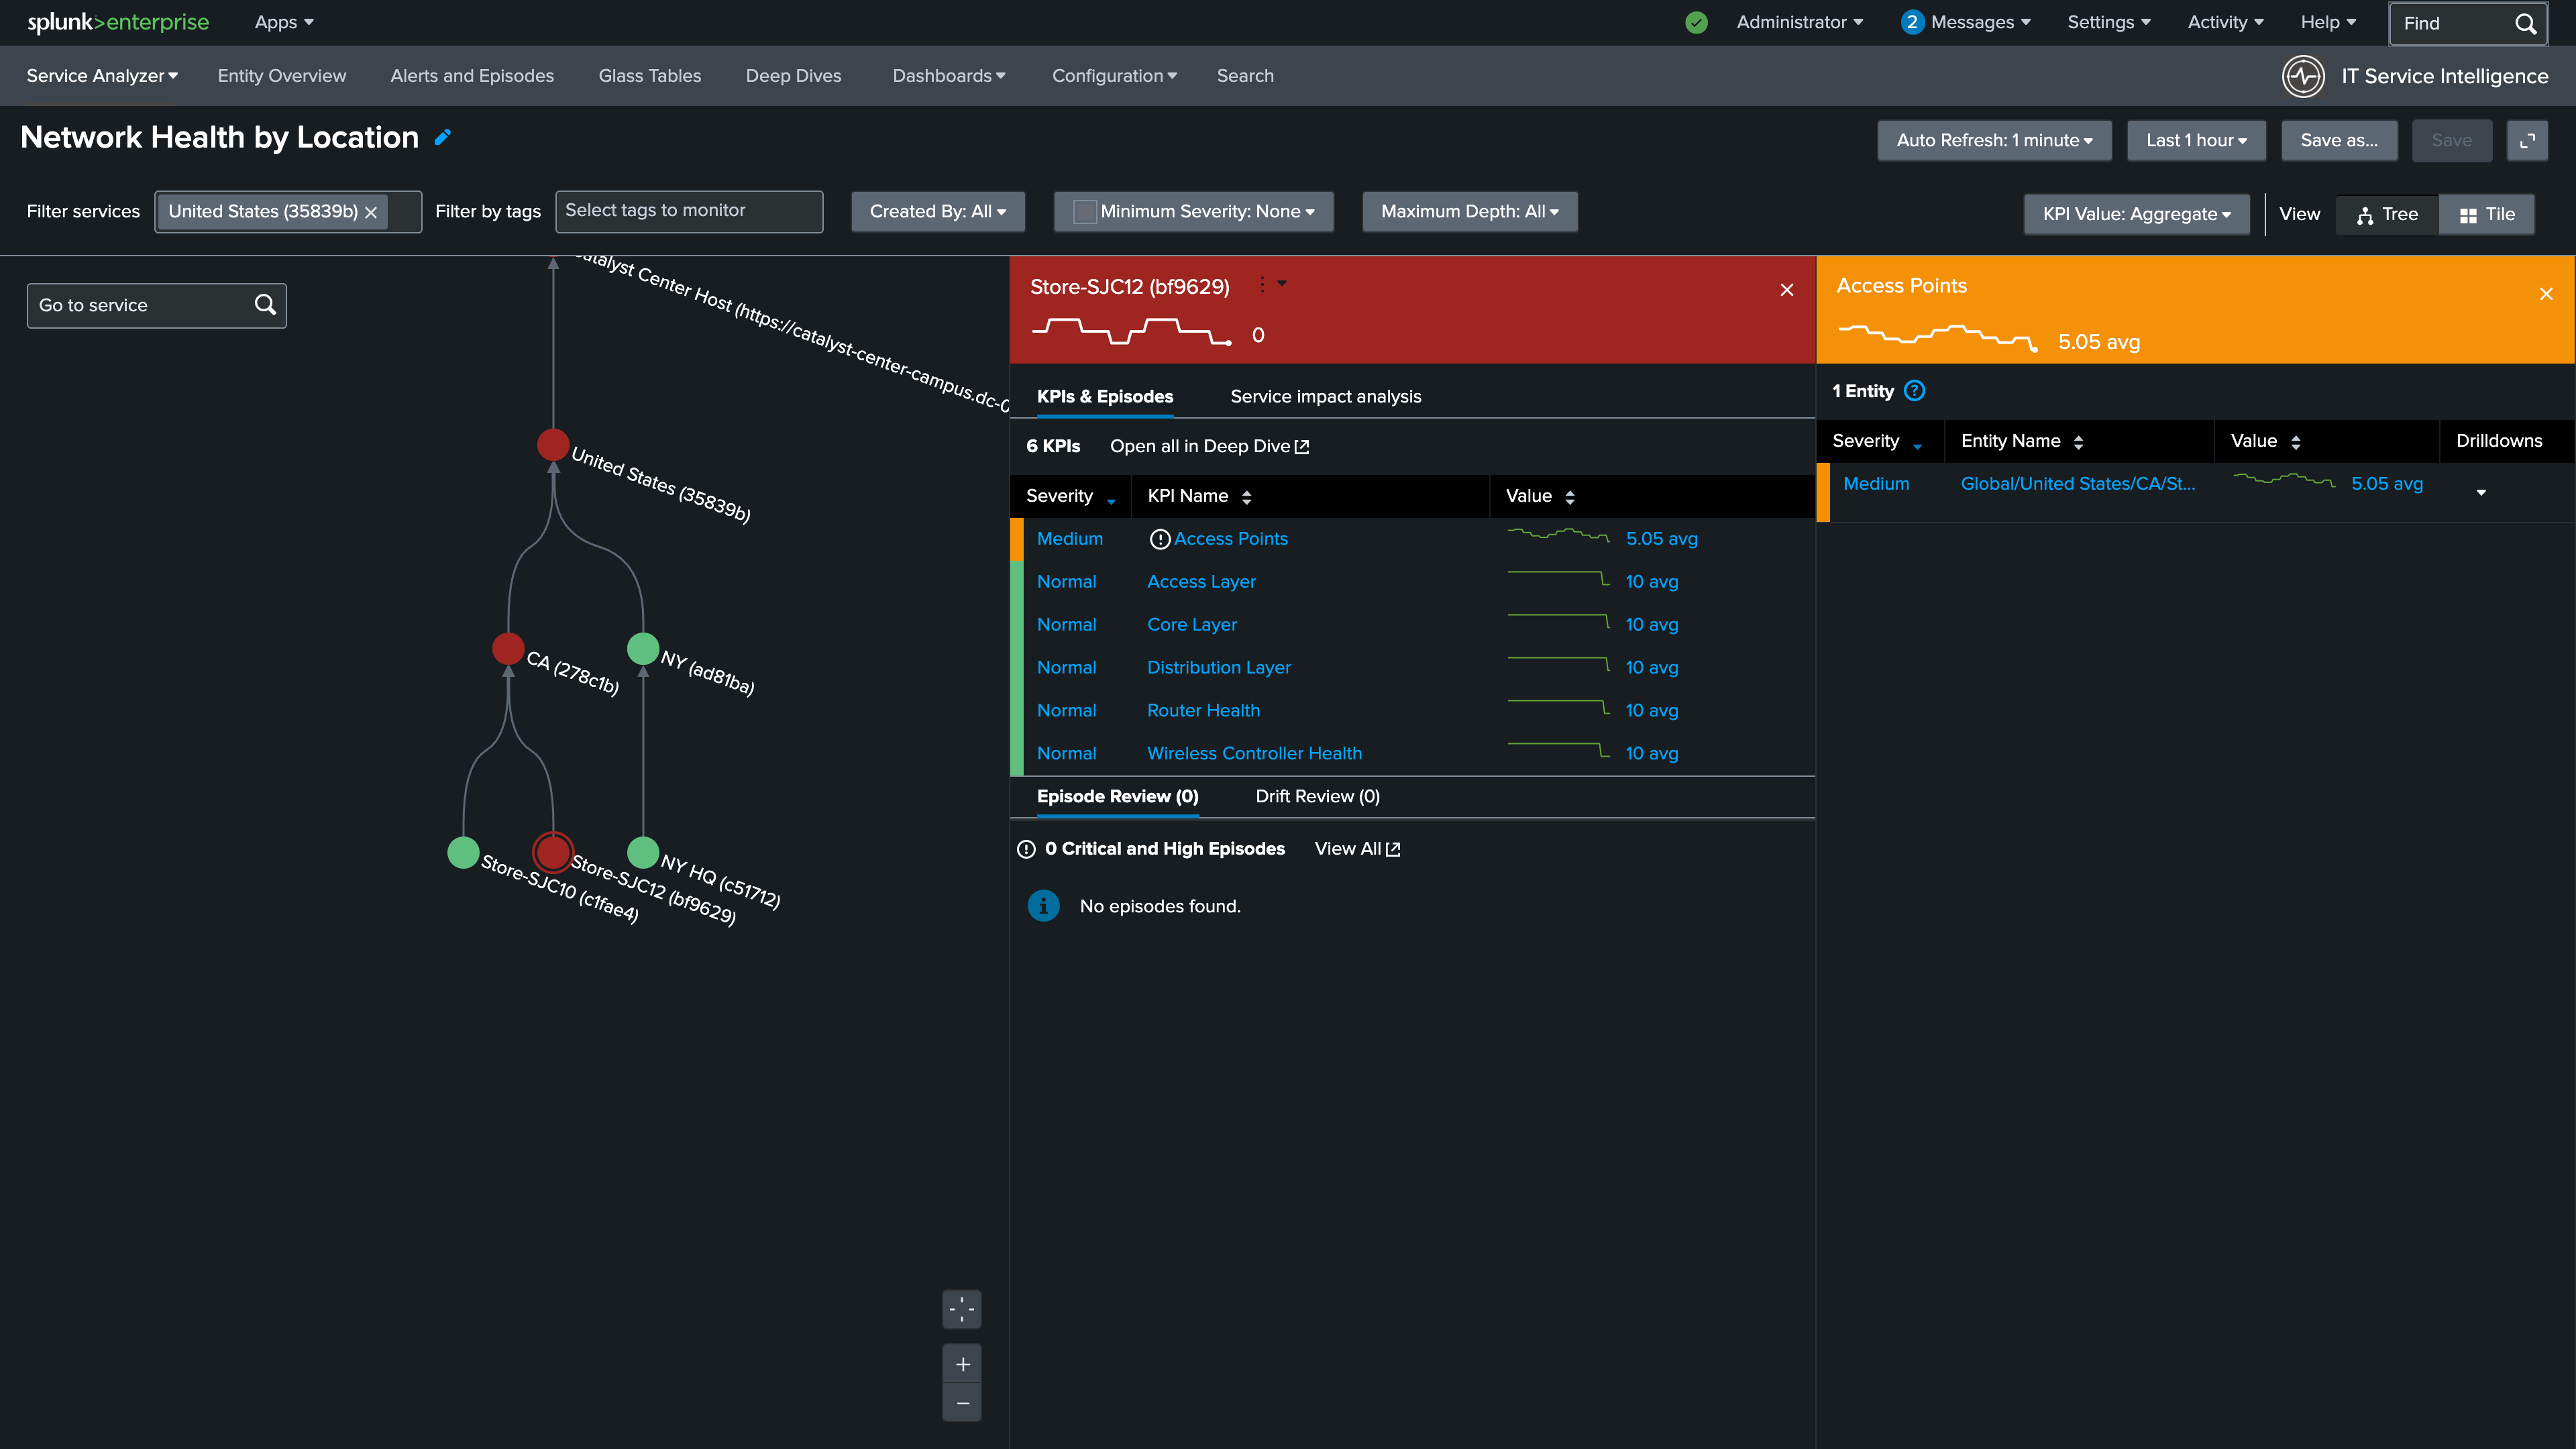Open the Router Health KPI link
The width and height of the screenshot is (2576, 1449).
(1203, 711)
